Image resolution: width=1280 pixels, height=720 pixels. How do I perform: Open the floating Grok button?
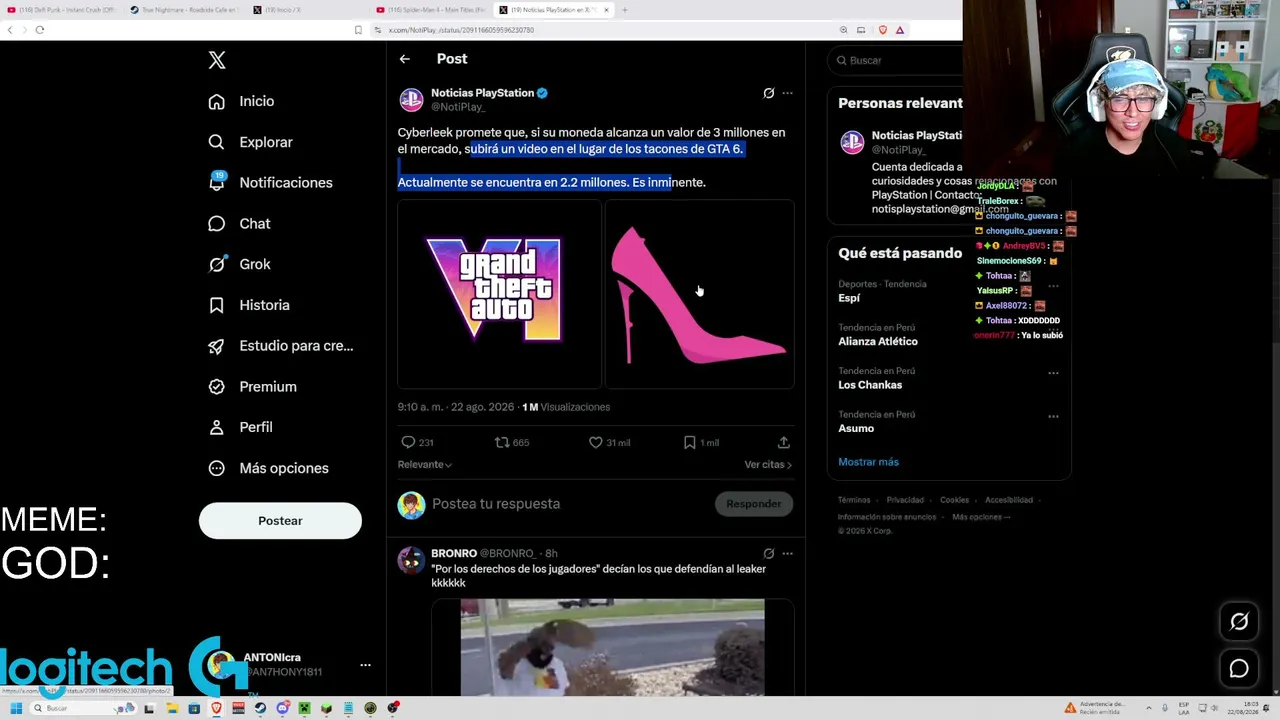coord(1239,622)
